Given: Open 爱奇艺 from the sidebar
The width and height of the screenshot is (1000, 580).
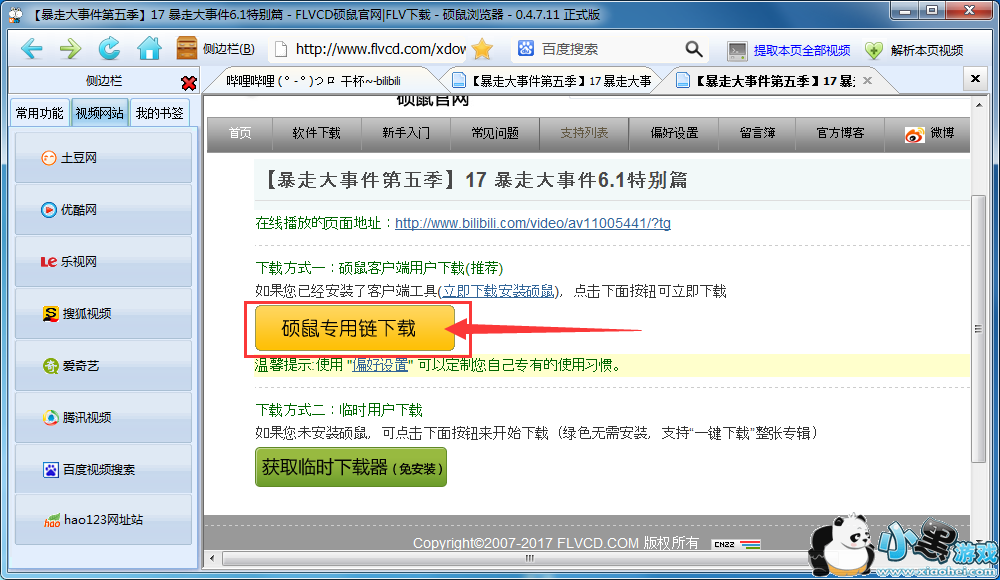Looking at the screenshot, I should 103,366.
